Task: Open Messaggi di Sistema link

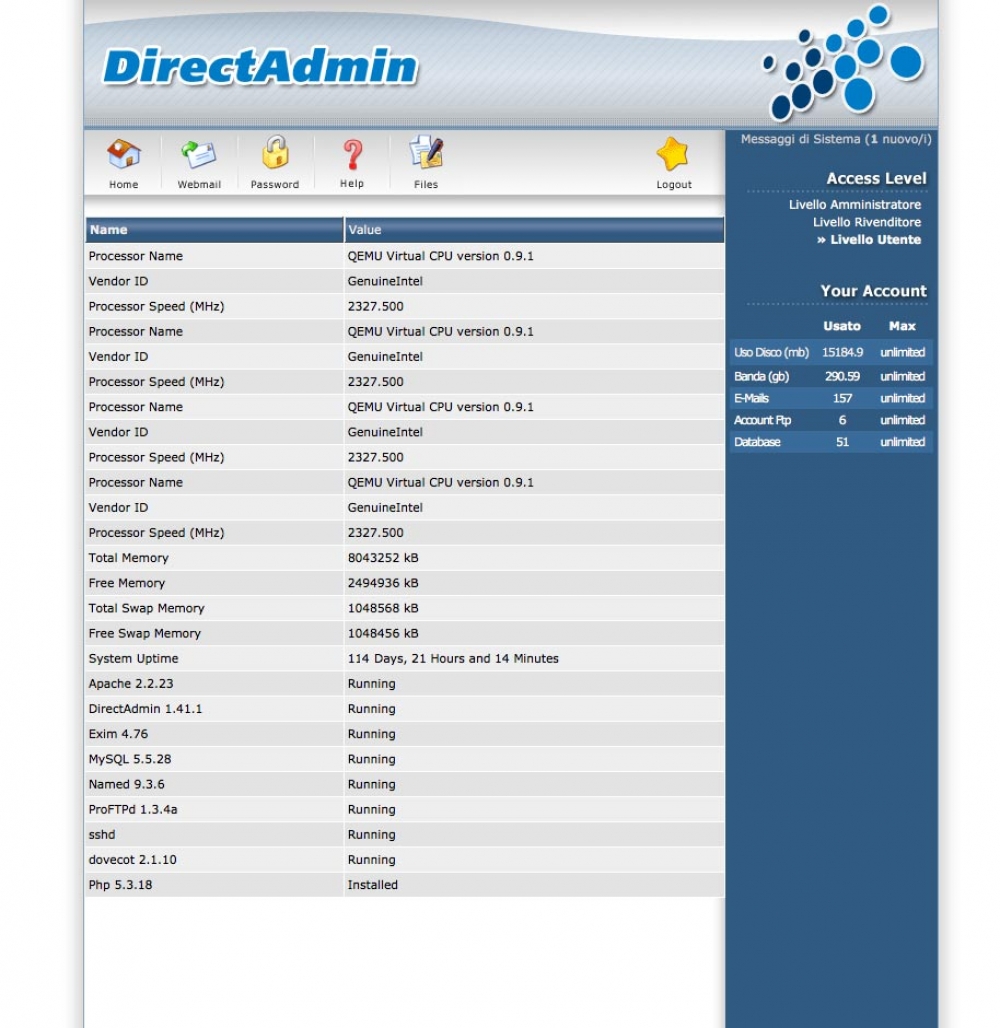Action: point(836,139)
